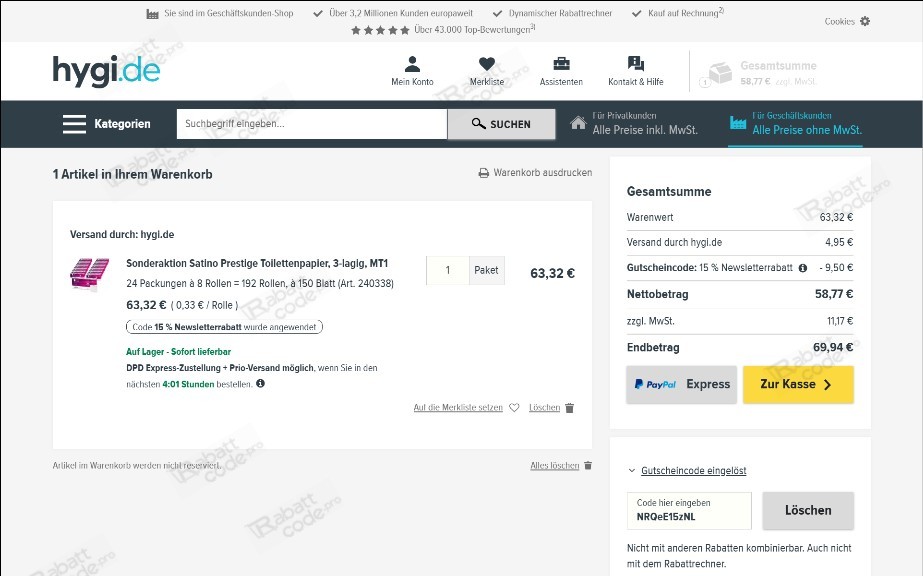Click Löschen link for the Satino item

(x=544, y=407)
